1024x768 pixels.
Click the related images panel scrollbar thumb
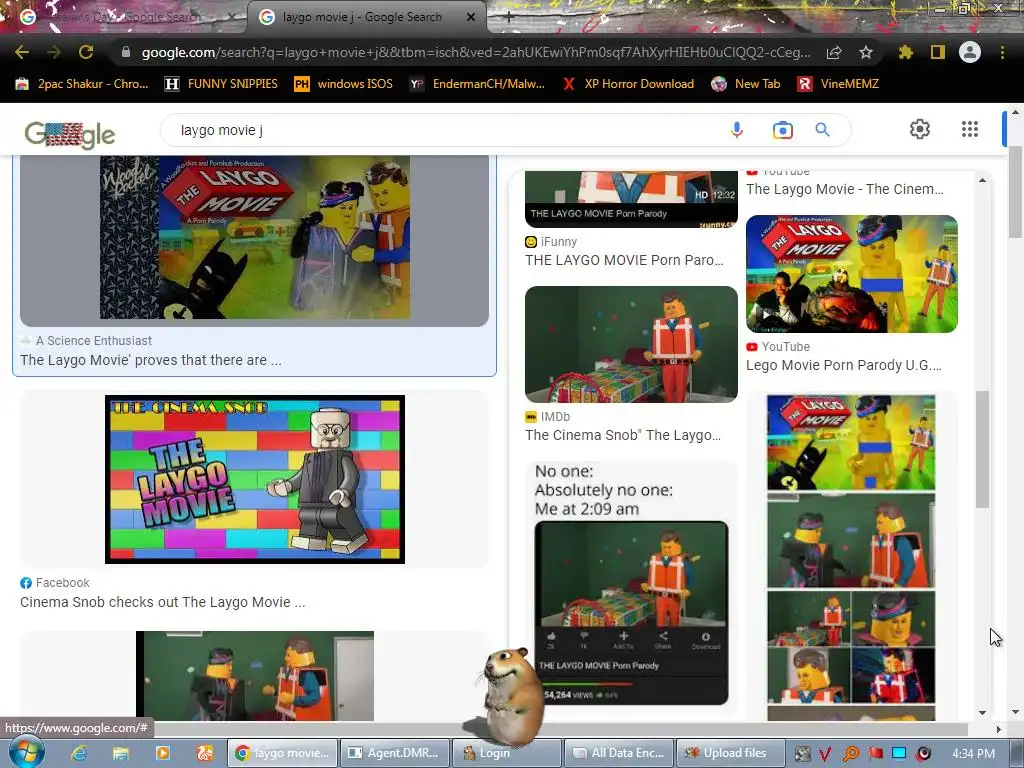coord(982,449)
